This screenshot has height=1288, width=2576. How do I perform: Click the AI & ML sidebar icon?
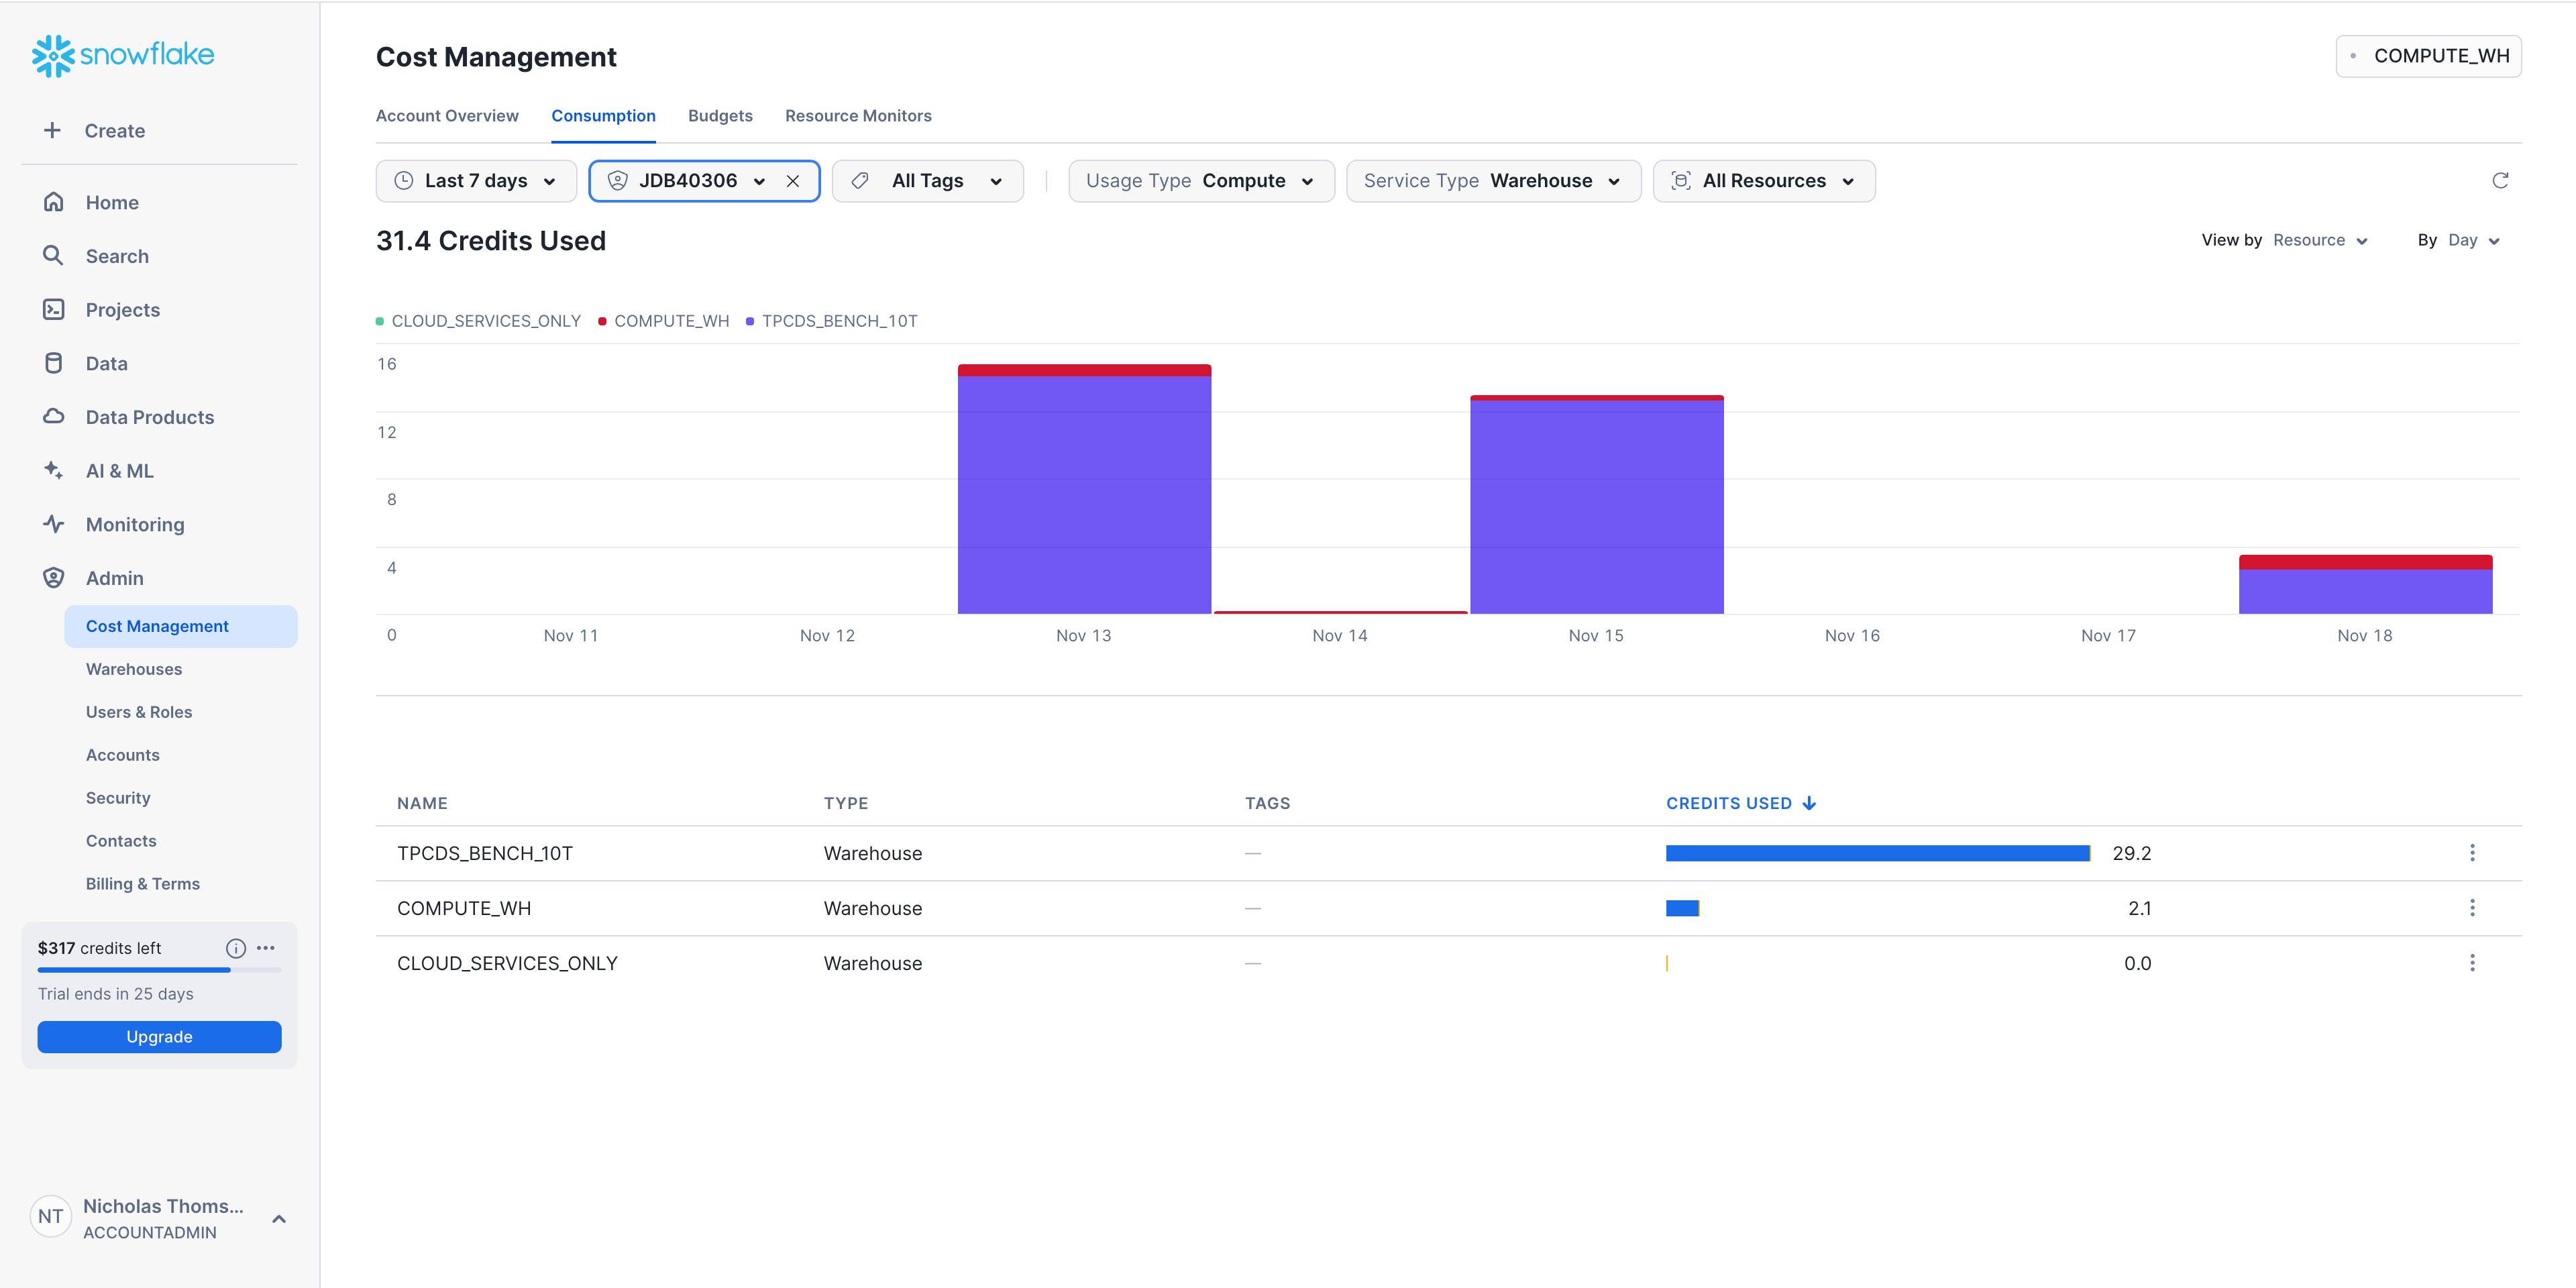pos(54,470)
